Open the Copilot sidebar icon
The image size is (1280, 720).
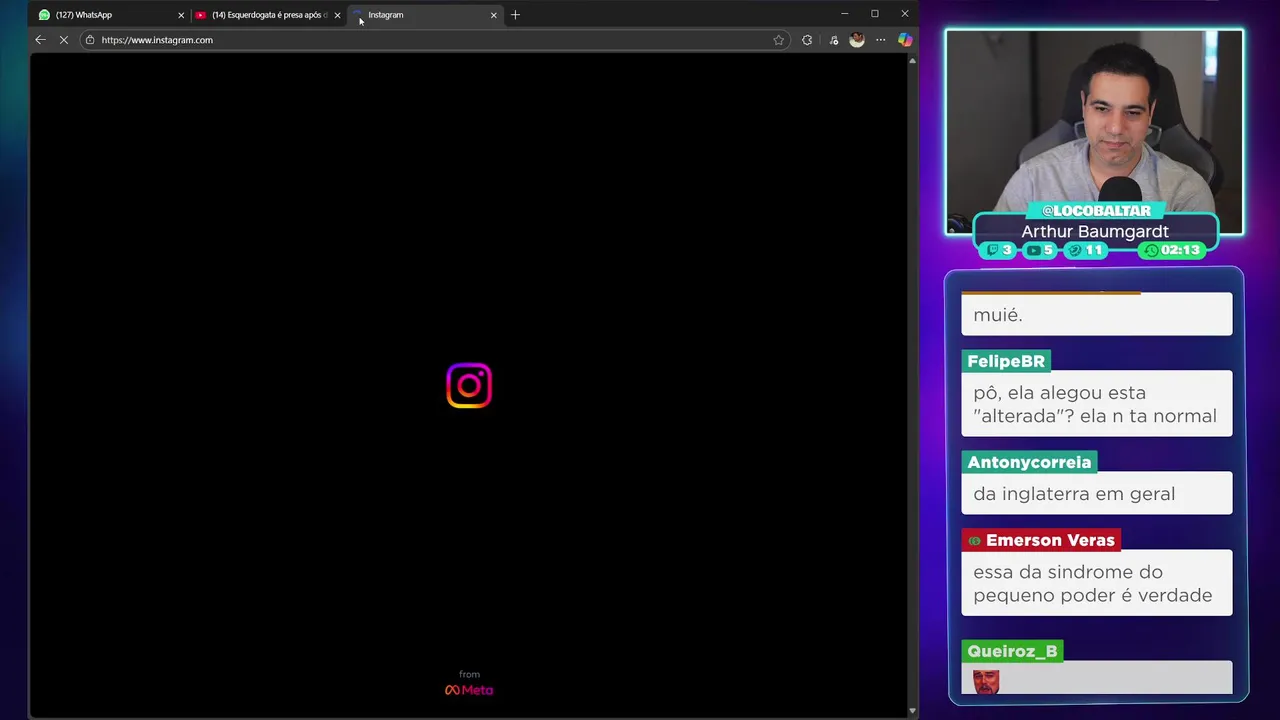point(905,40)
